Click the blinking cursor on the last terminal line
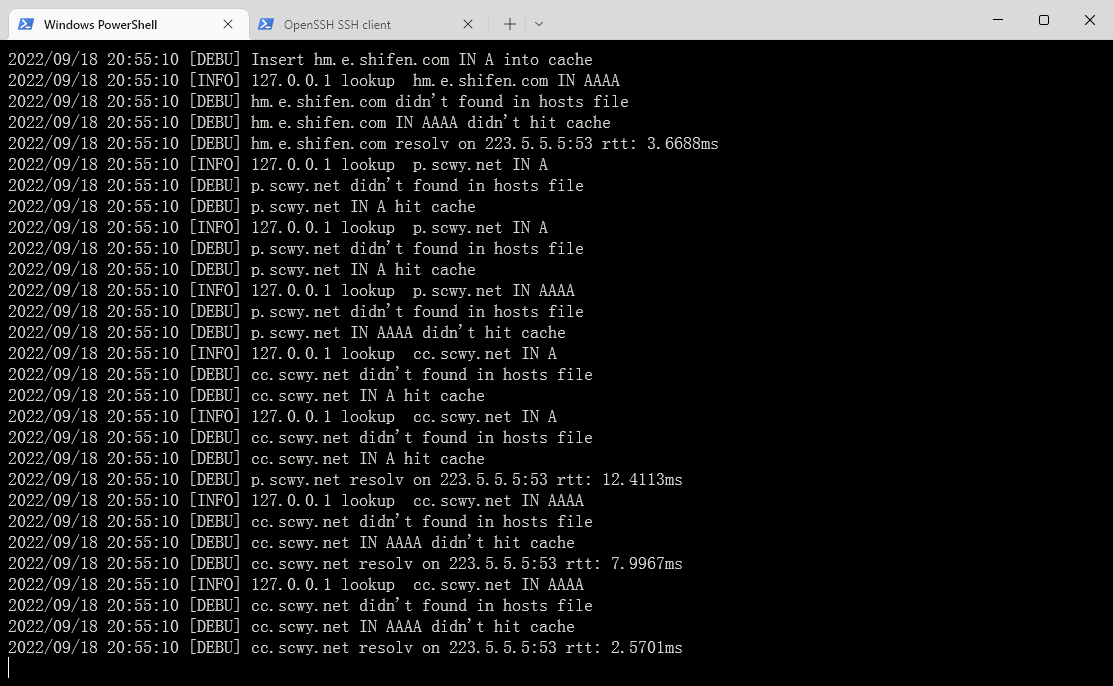This screenshot has width=1113, height=686. tap(9, 668)
